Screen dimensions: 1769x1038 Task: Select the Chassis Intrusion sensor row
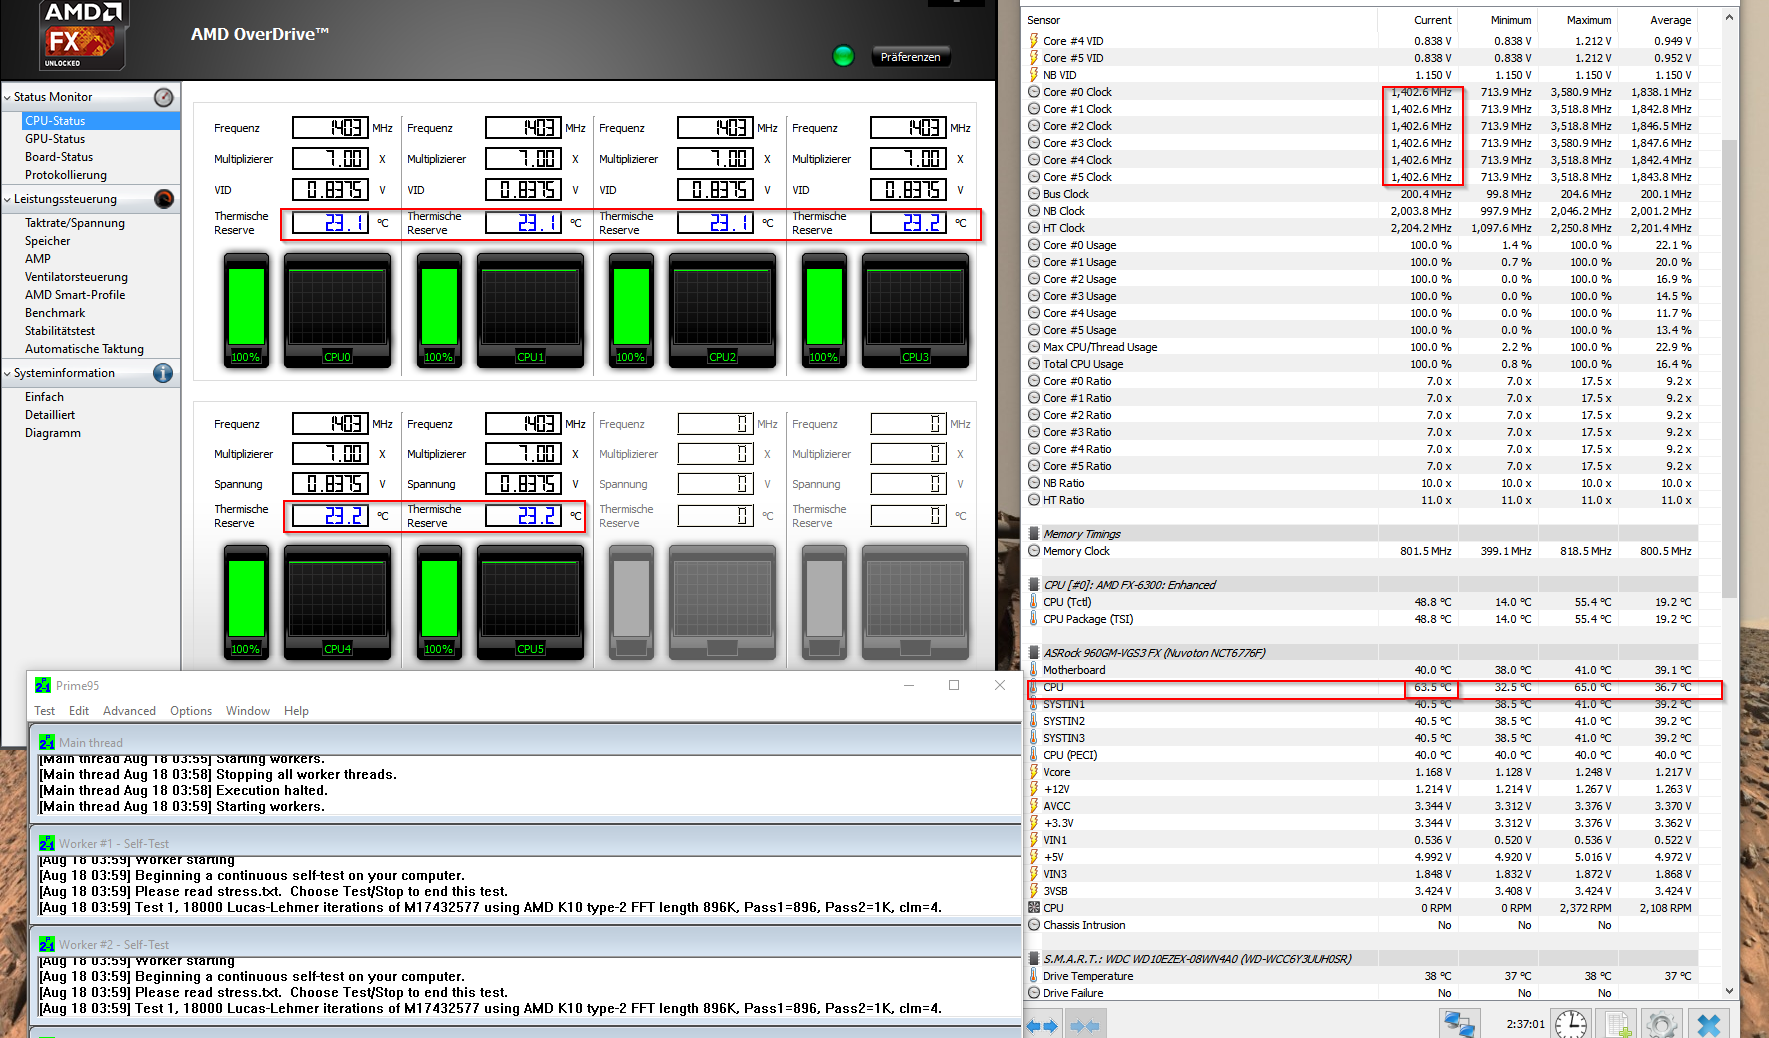tap(1362, 925)
